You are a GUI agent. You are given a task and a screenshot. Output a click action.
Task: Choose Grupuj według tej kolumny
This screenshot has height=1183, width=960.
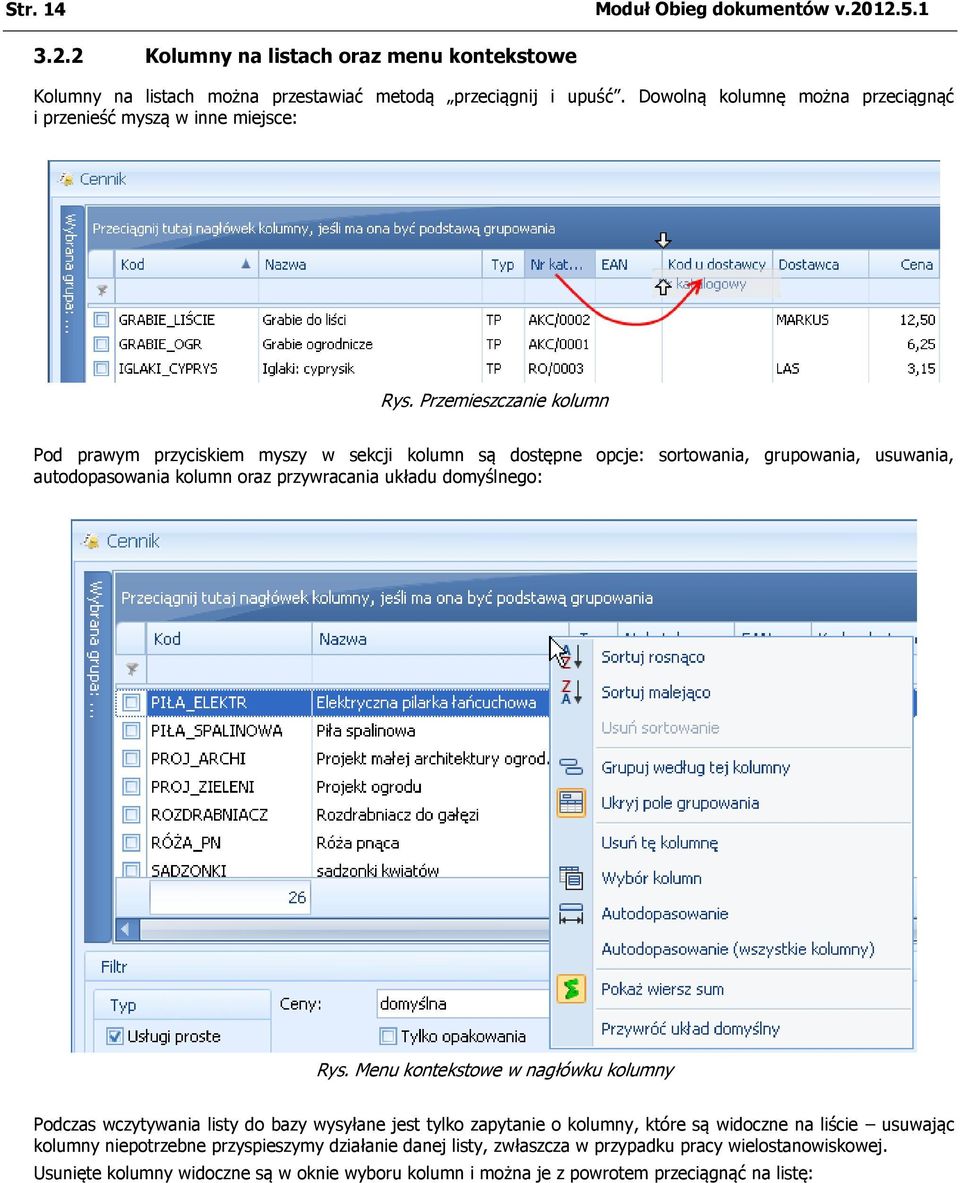[x=696, y=767]
